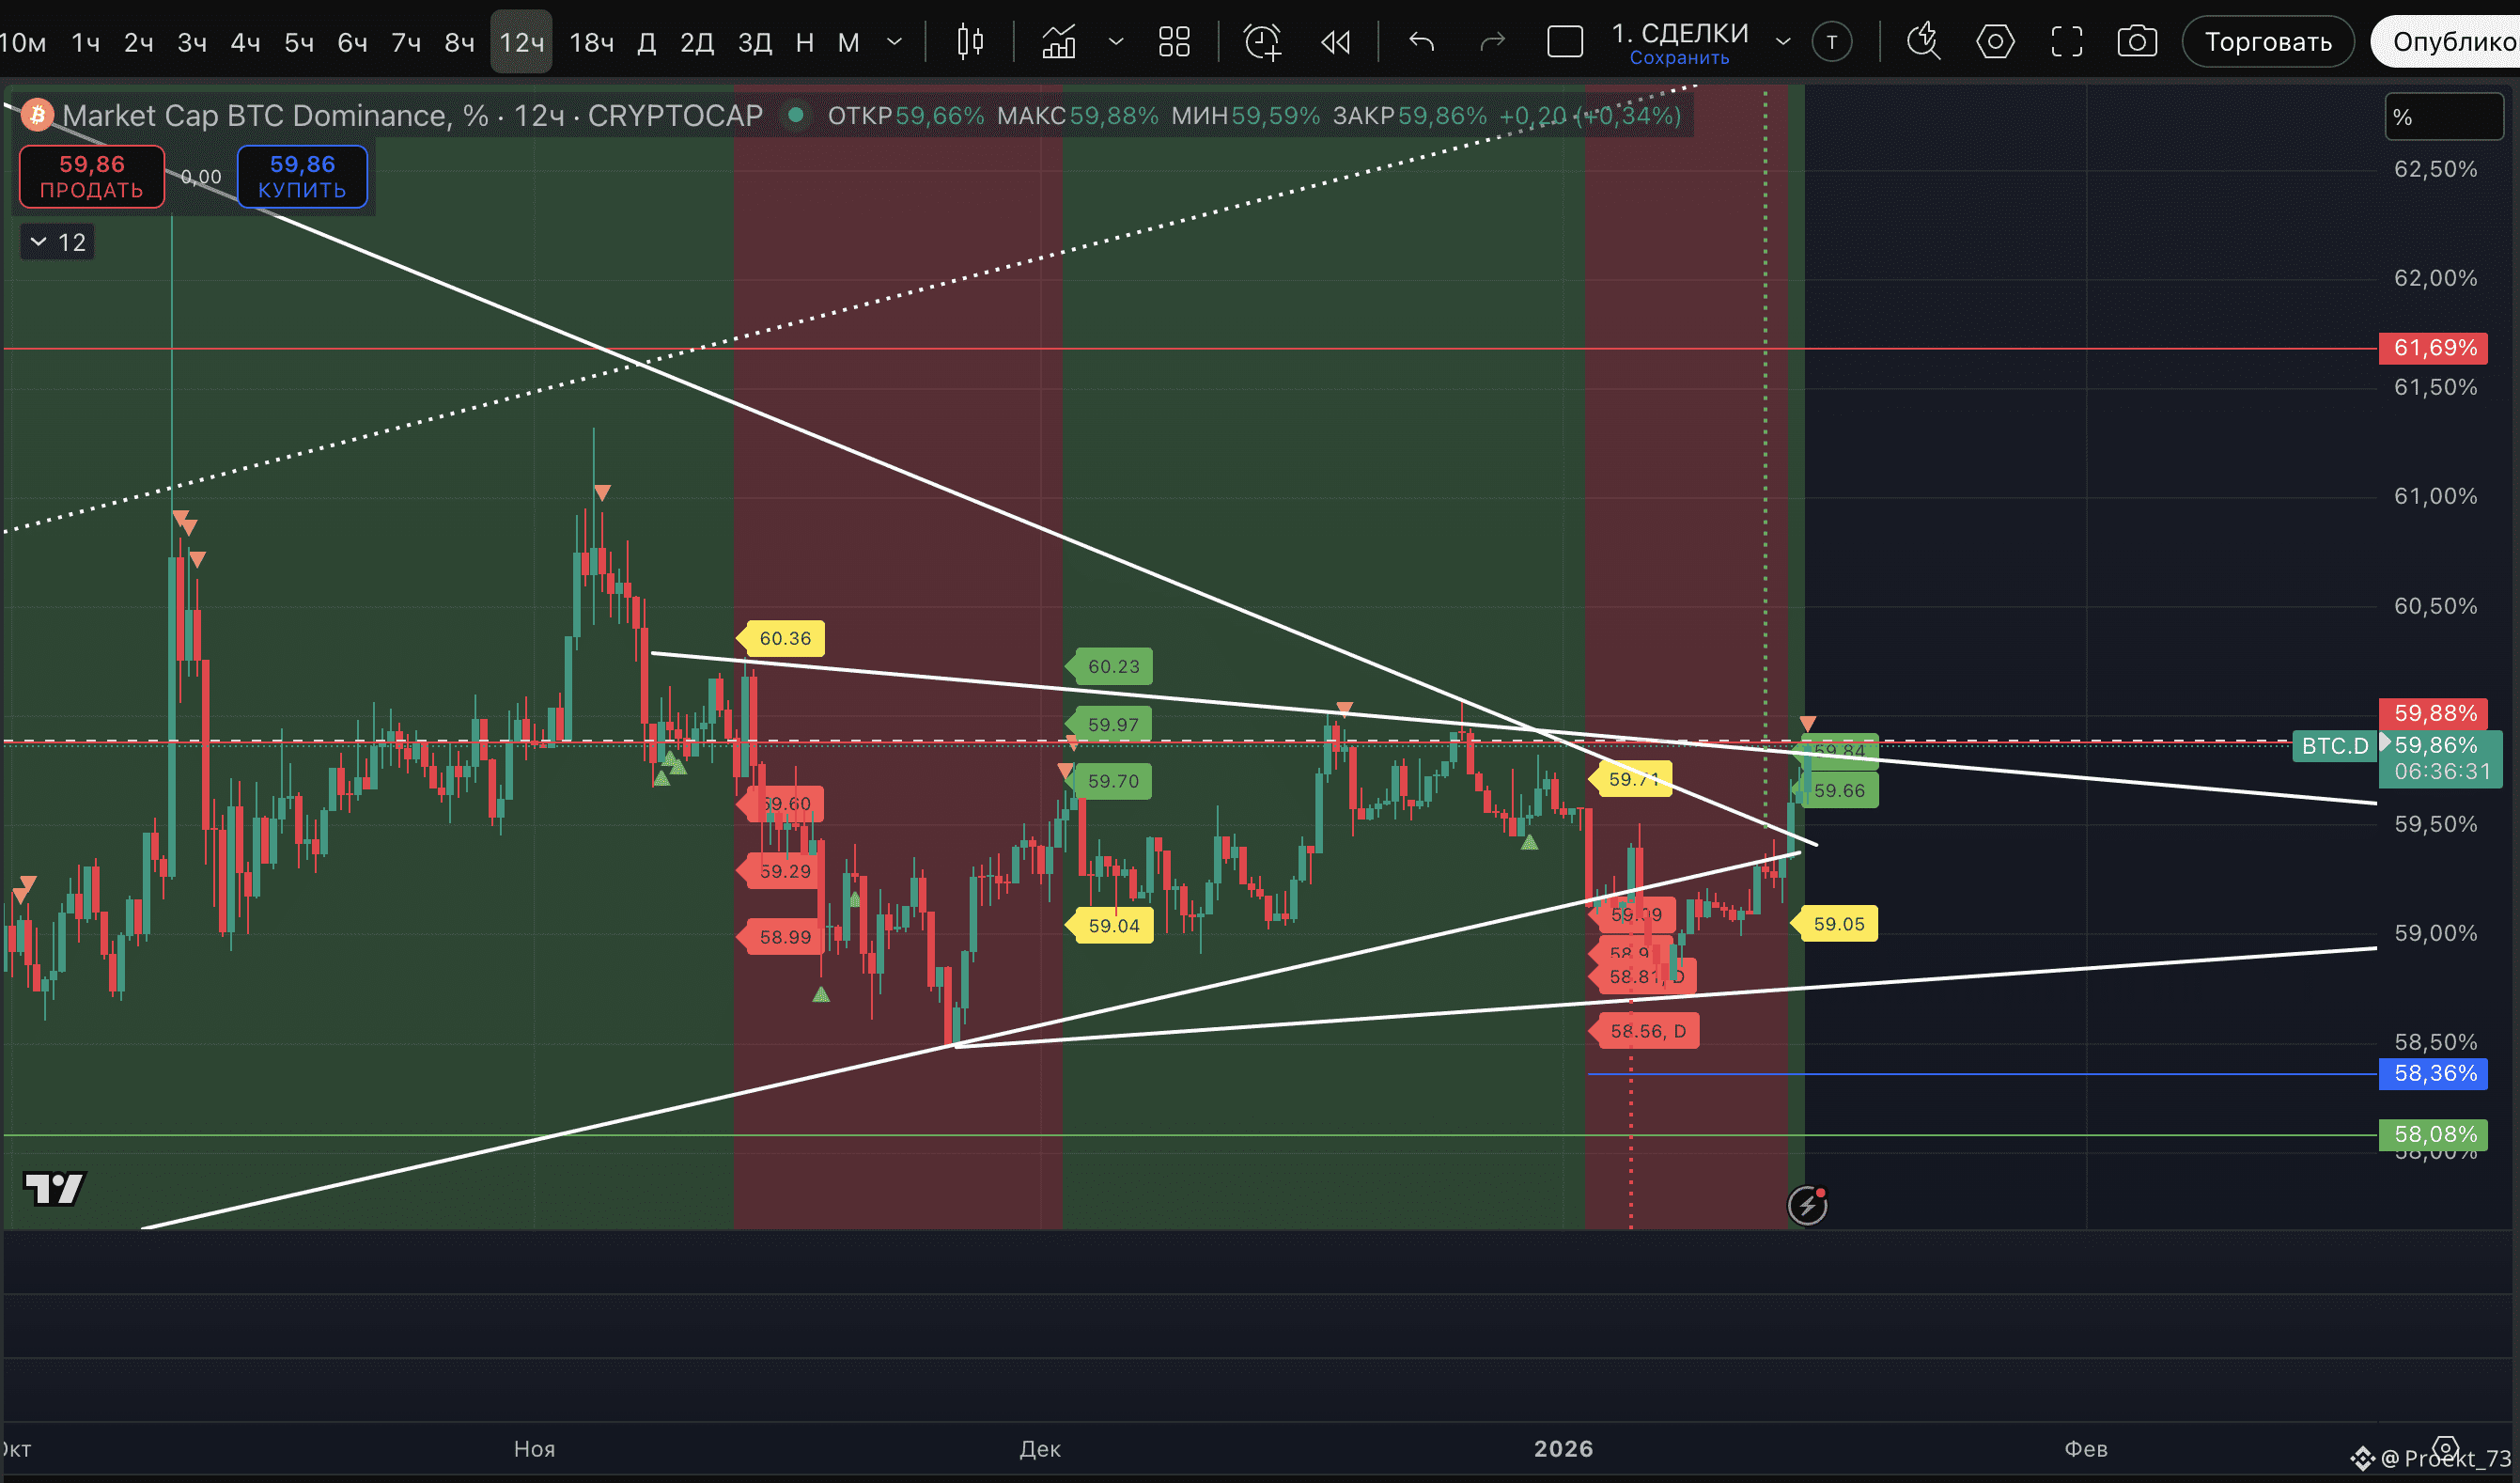Viewport: 2520px width, 1483px height.
Task: Switch to the 4ч timeframe
Action: tap(245, 42)
